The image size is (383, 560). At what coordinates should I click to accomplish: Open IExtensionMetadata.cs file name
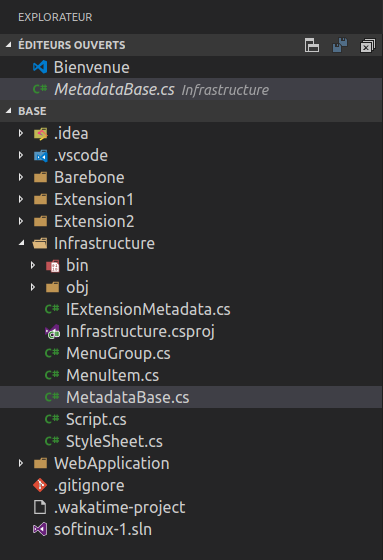(x=148, y=309)
